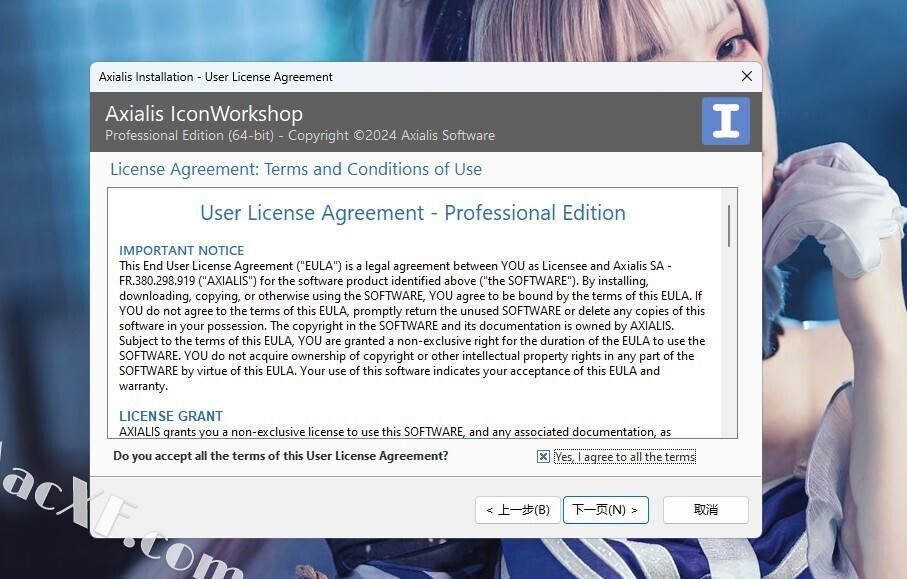Click the Axialis IconWorkshop logo icon
The width and height of the screenshot is (907, 579).
click(725, 121)
